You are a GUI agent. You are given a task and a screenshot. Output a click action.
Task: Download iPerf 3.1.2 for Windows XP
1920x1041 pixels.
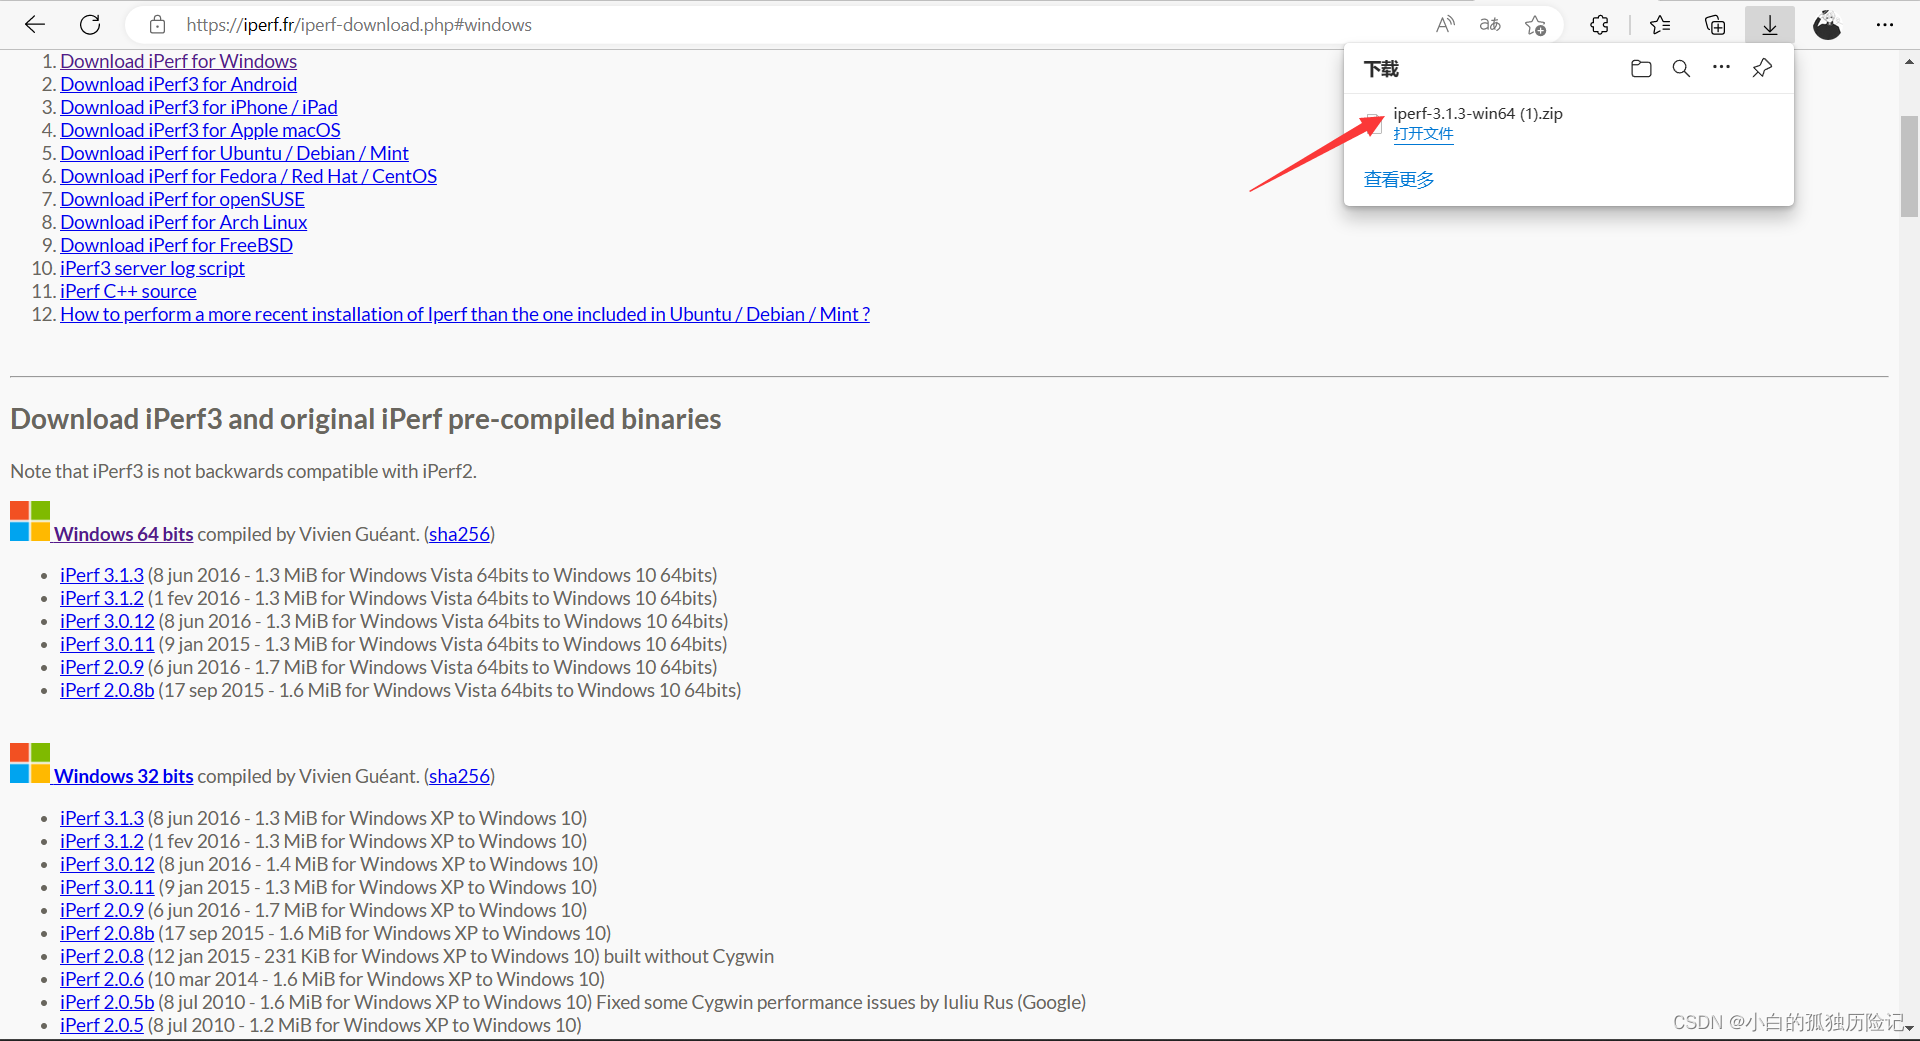click(102, 841)
